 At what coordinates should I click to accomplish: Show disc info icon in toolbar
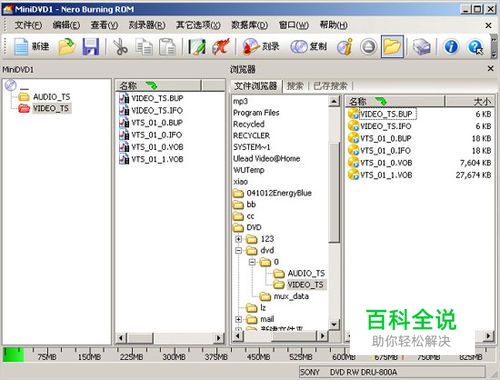coord(345,46)
